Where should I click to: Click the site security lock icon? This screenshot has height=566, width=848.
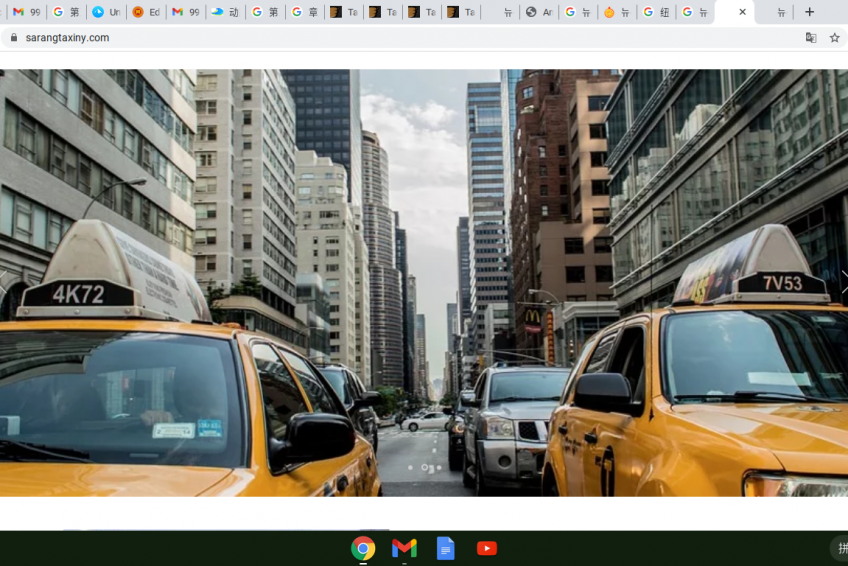[x=13, y=38]
